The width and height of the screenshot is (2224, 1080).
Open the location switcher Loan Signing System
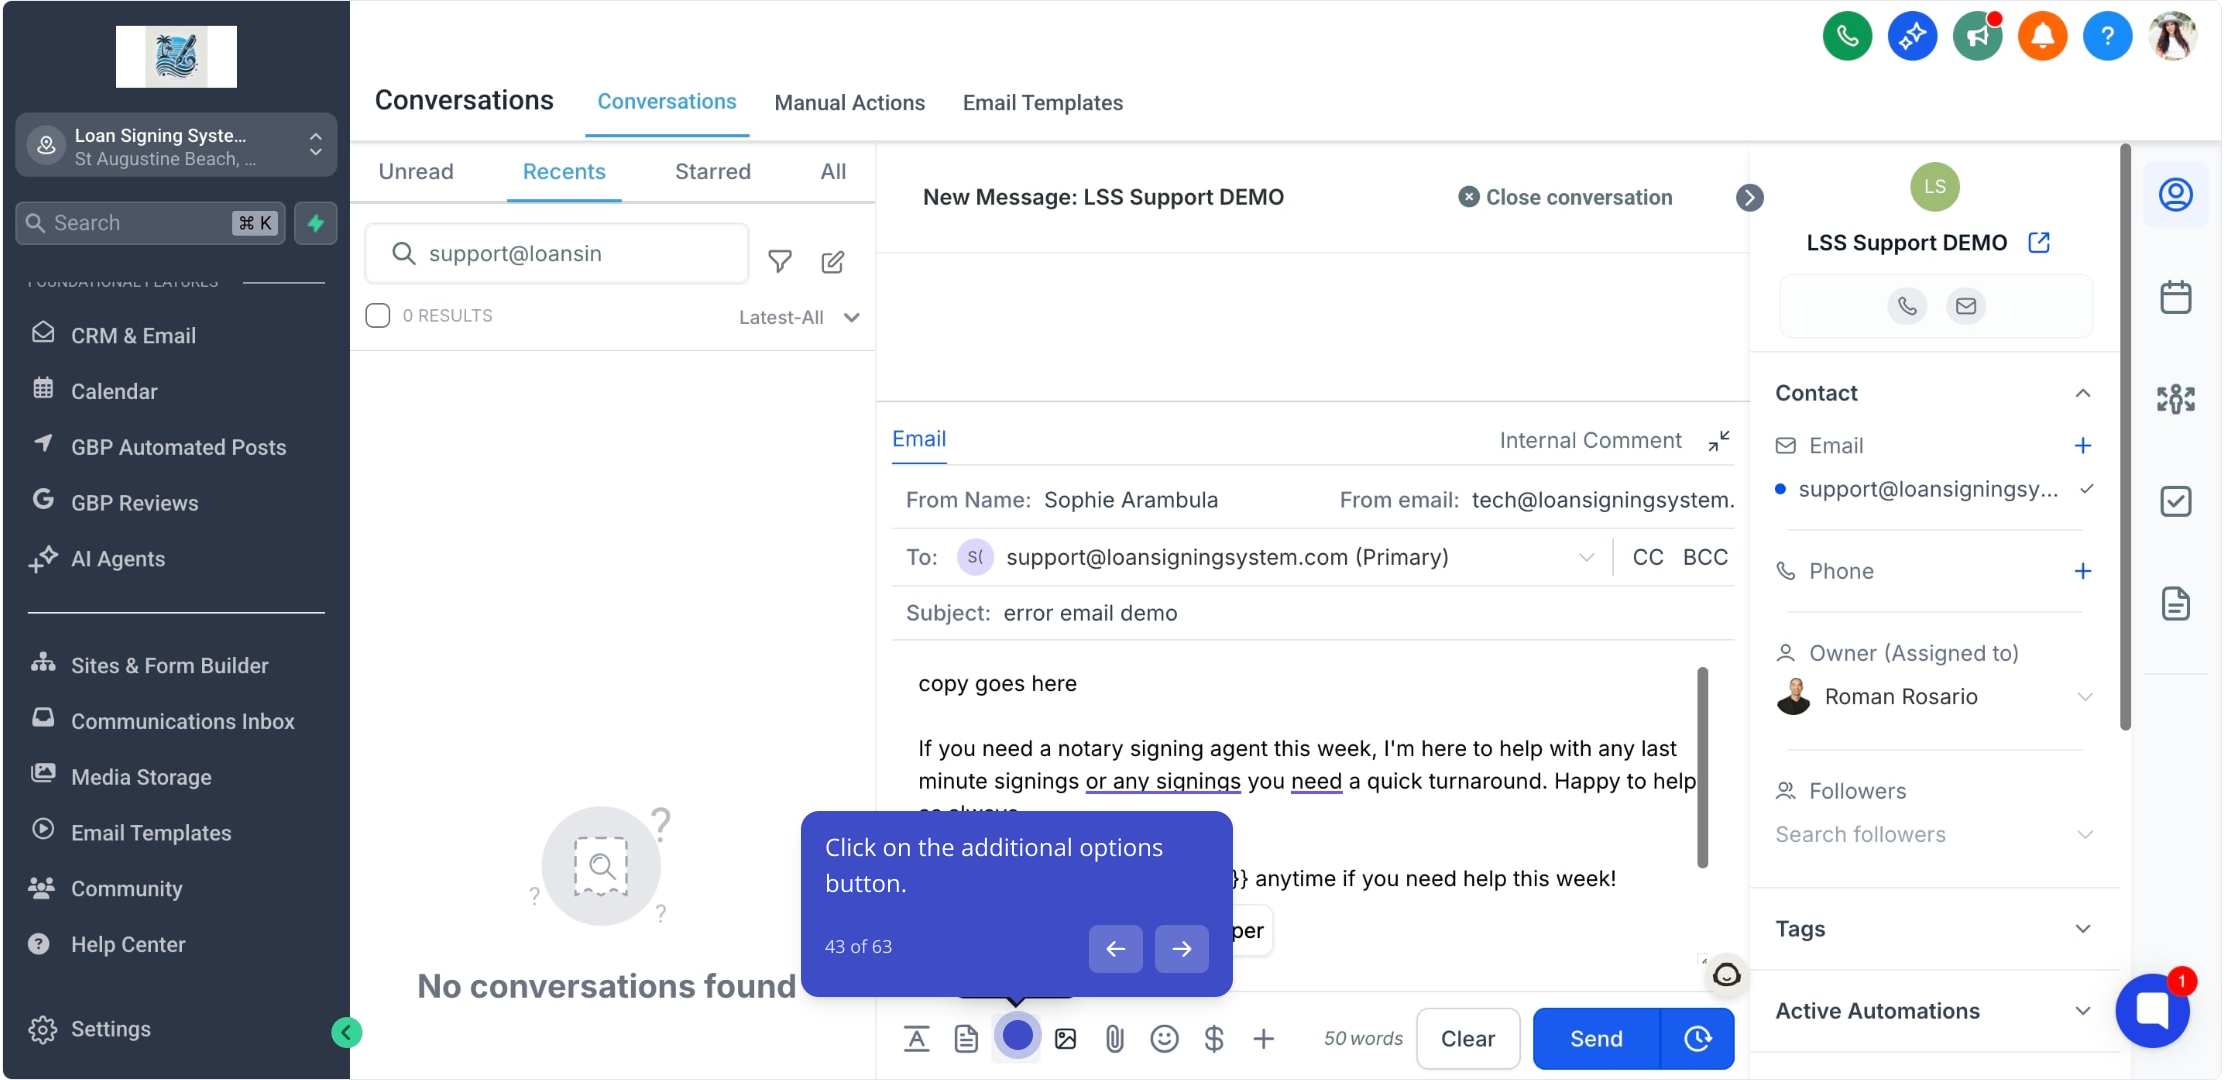pyautogui.click(x=176, y=146)
